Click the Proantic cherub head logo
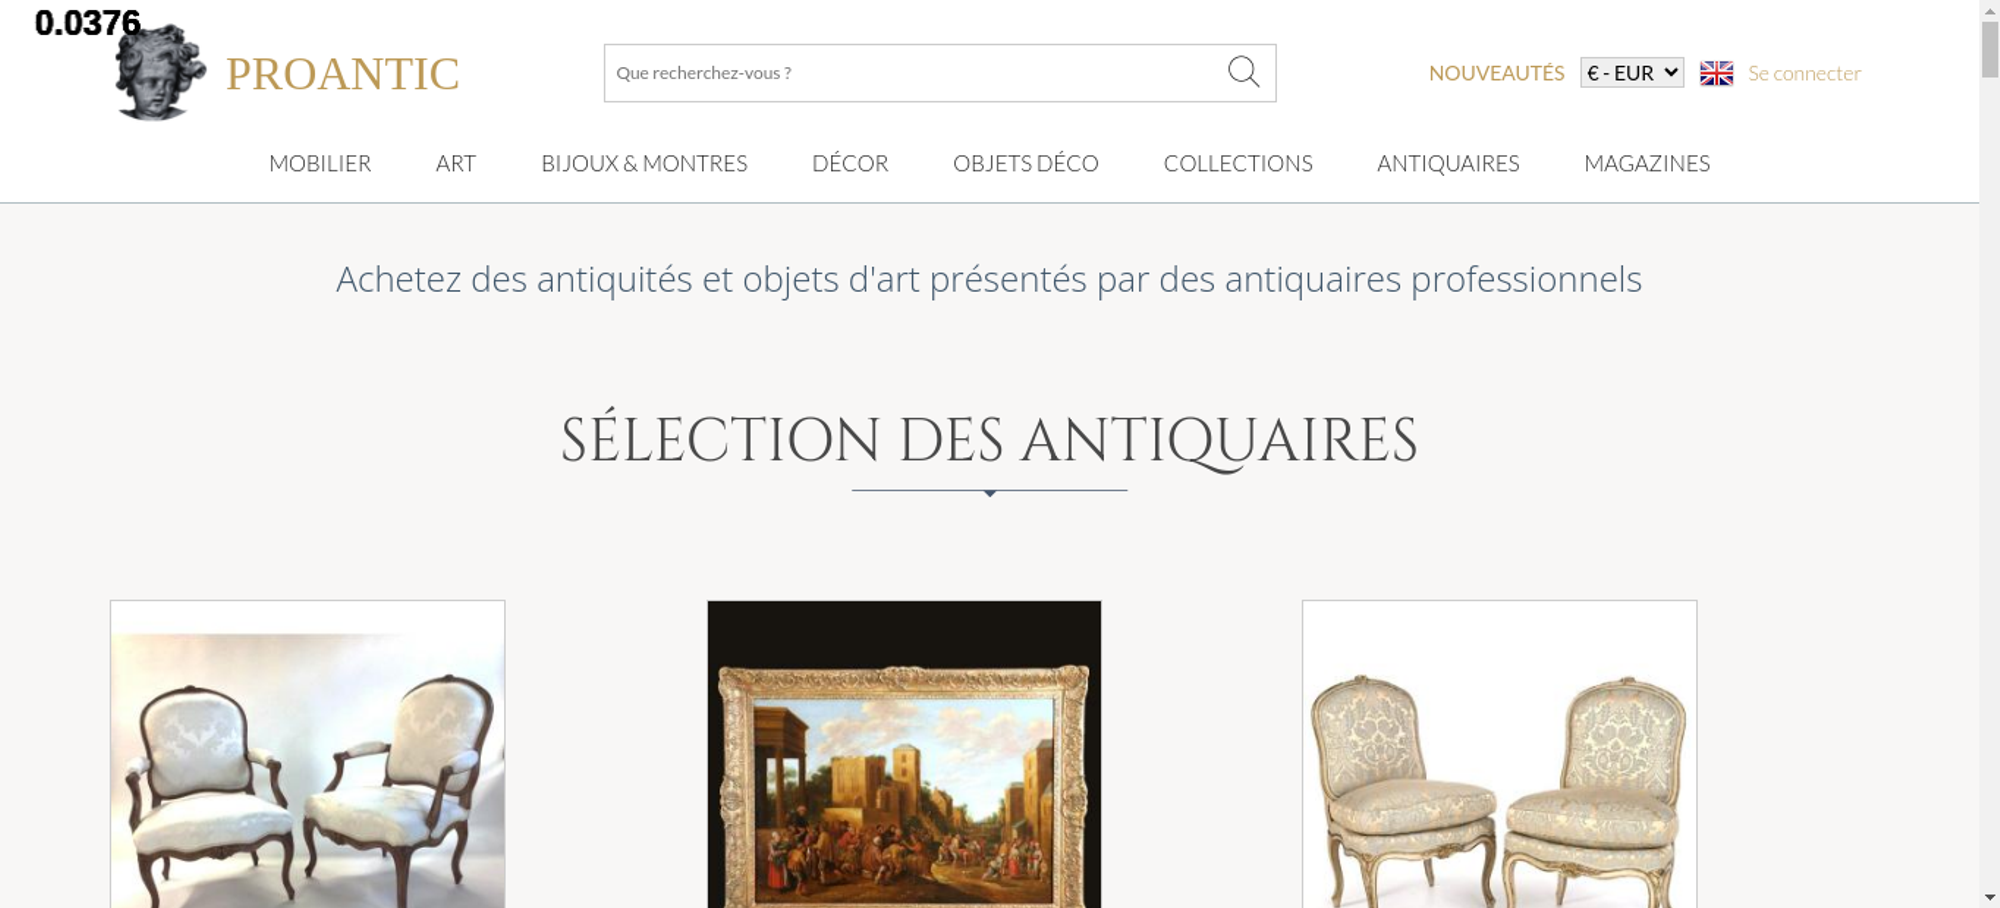The image size is (2000, 908). [159, 72]
